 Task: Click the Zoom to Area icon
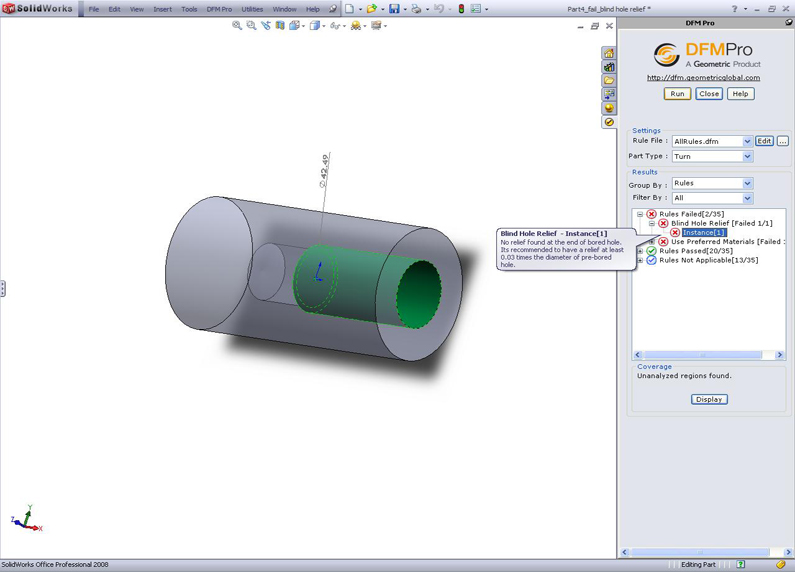[x=251, y=25]
